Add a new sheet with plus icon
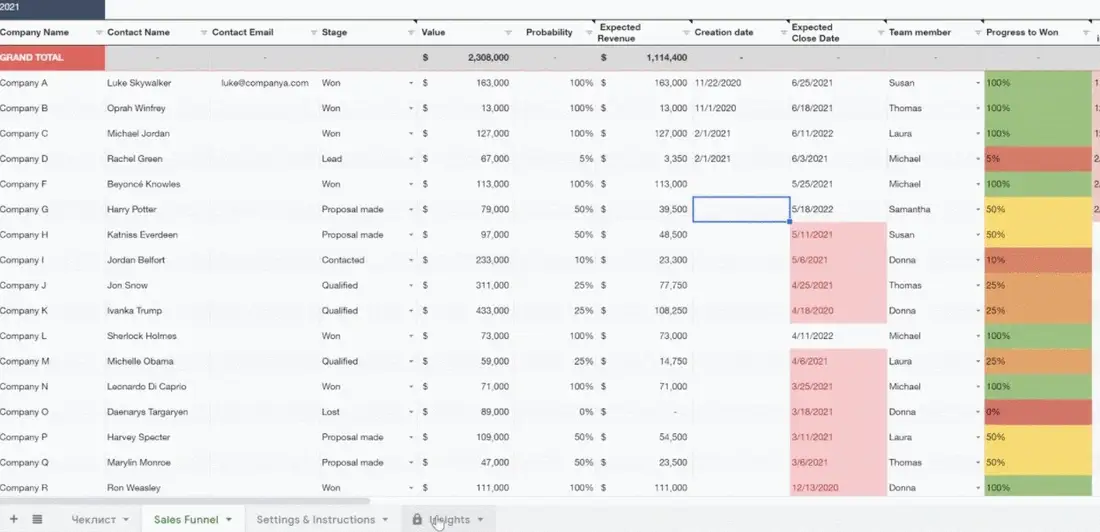 [x=13, y=519]
